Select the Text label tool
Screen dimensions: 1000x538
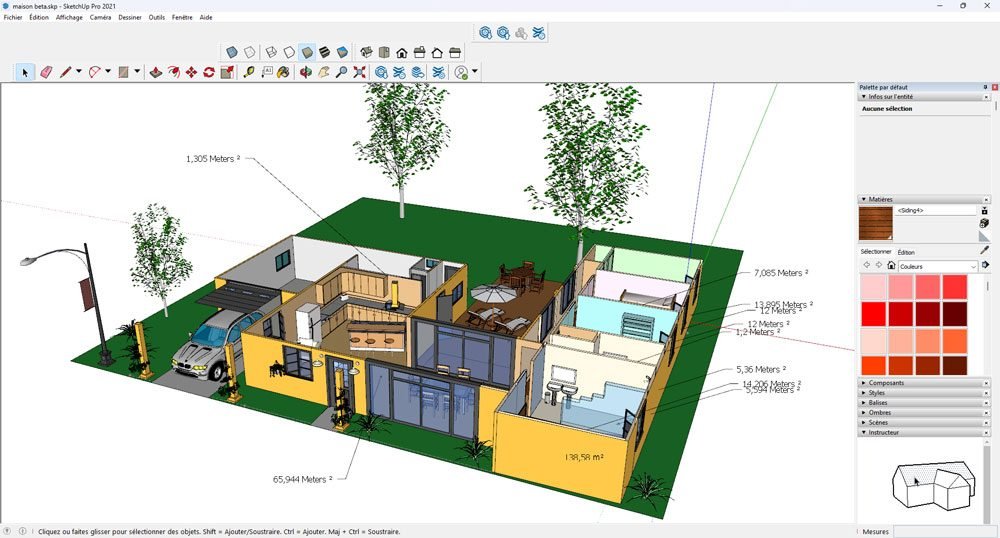click(267, 73)
